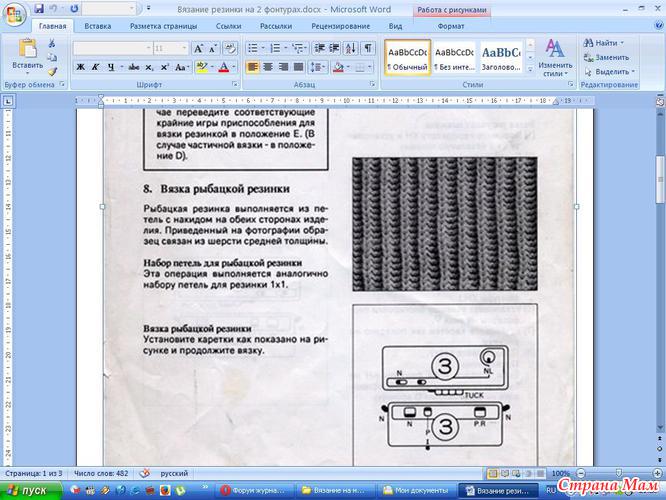
Task: Apply the Заголовок style
Action: [x=501, y=58]
